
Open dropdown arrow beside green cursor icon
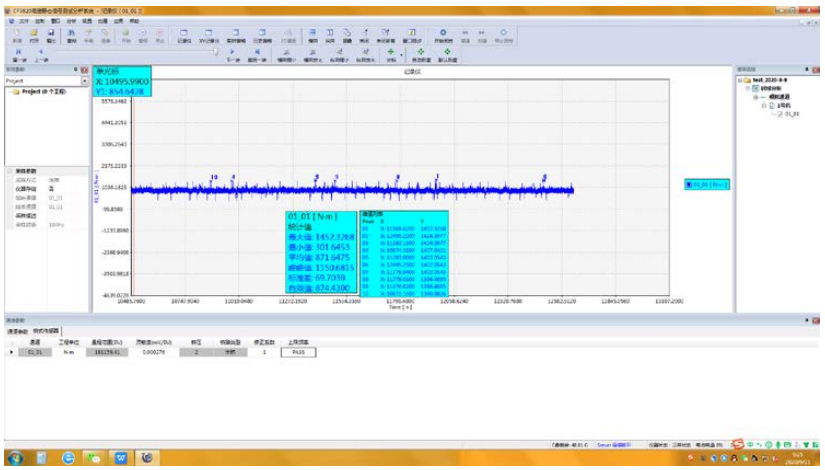click(x=401, y=55)
